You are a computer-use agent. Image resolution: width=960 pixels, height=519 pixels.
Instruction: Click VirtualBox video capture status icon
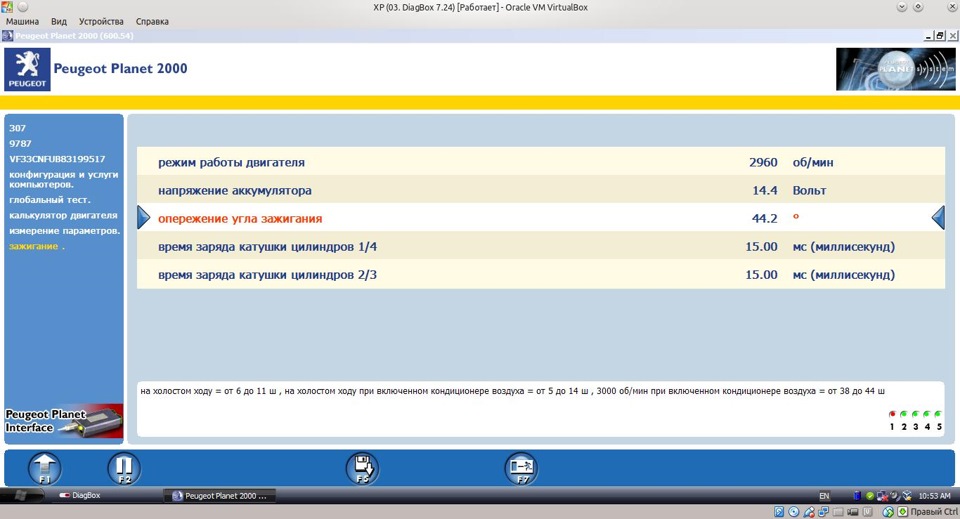(853, 512)
